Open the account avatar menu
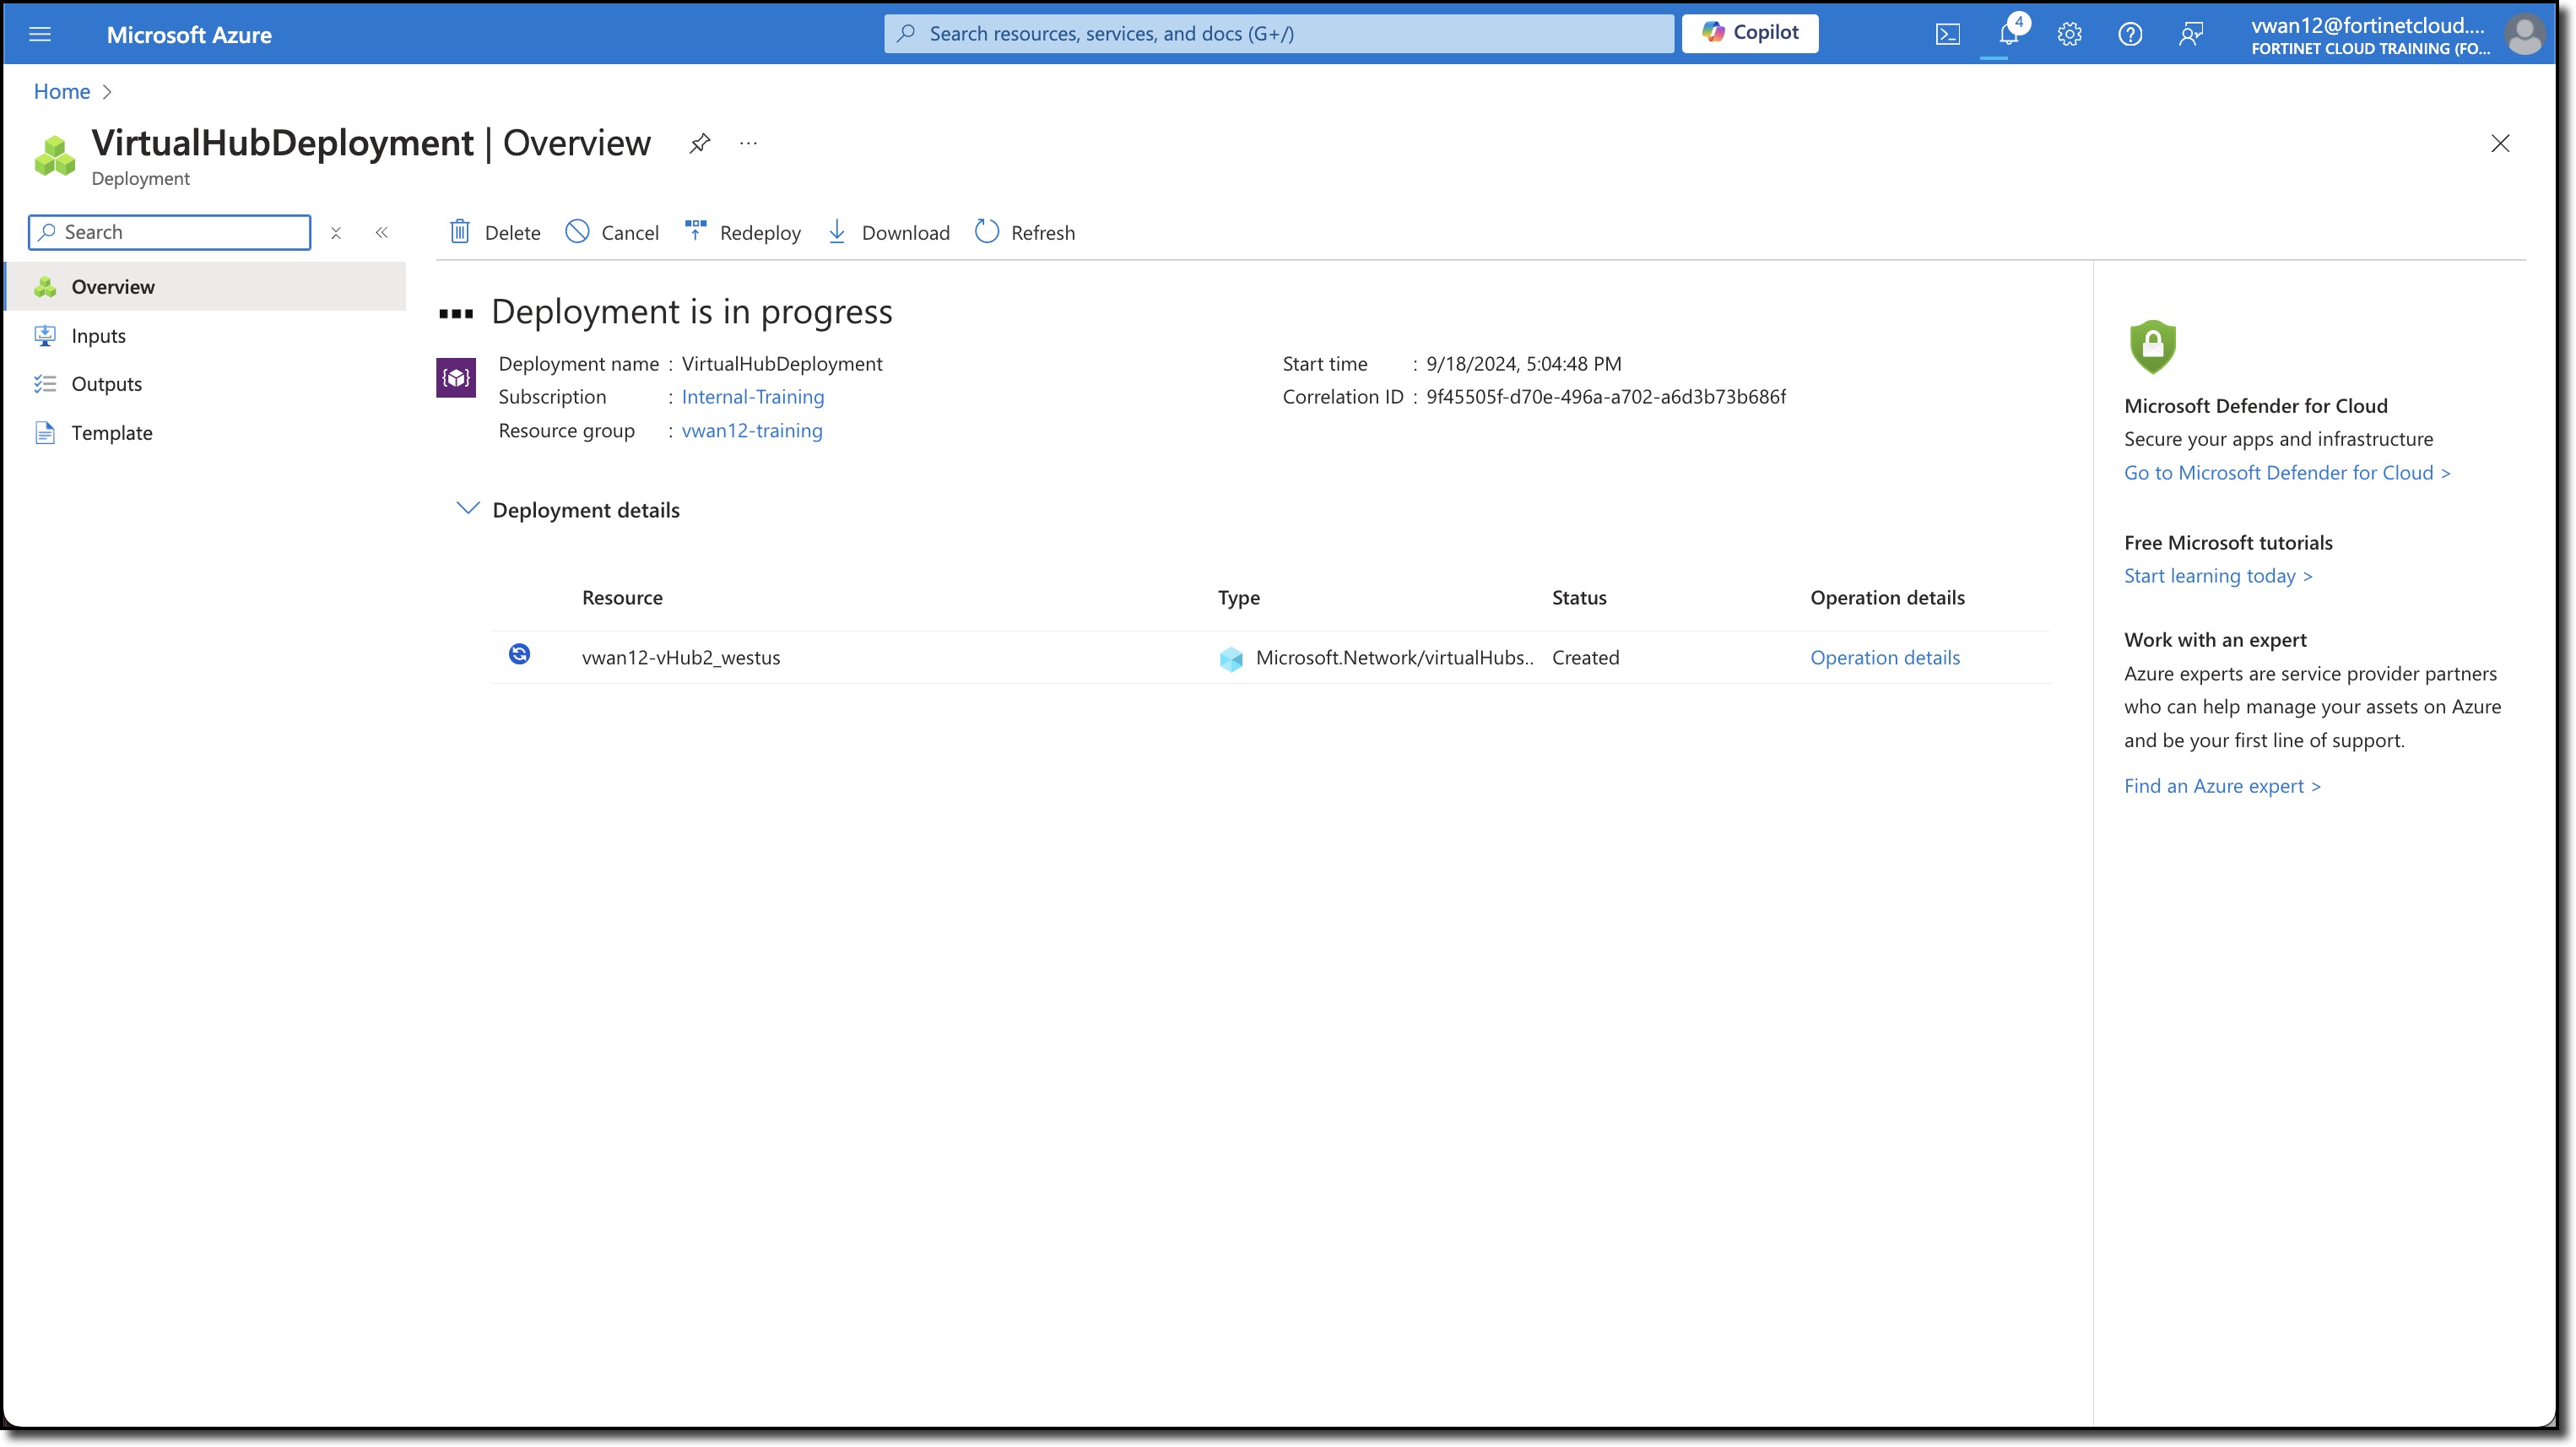This screenshot has height=1447, width=2576. 2524,34
